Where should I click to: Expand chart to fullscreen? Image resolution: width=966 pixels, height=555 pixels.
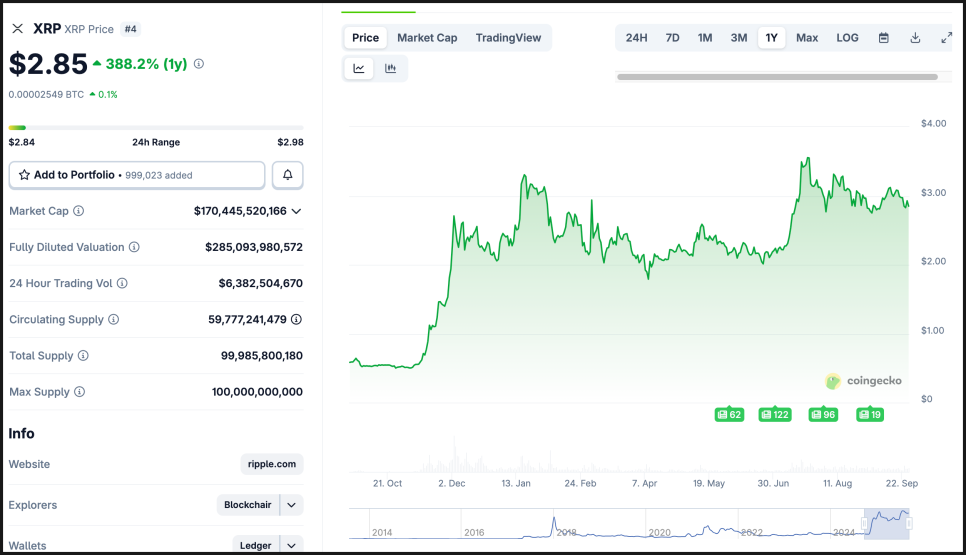click(x=946, y=38)
